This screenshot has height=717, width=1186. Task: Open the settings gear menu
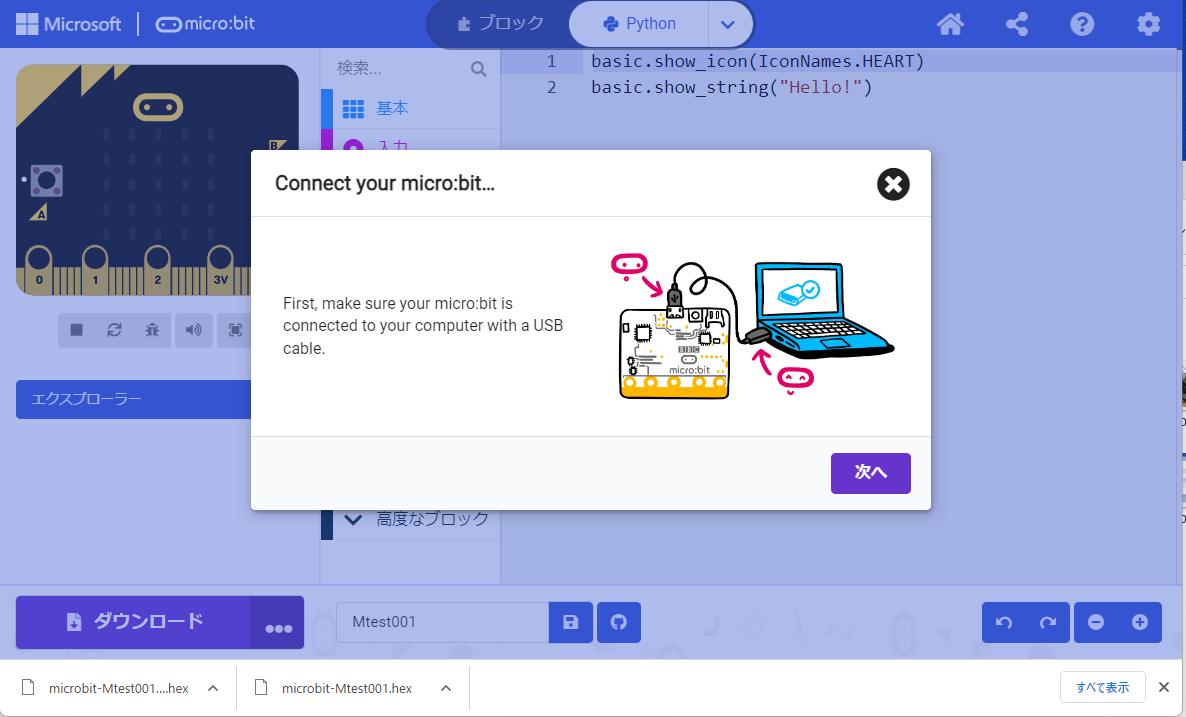click(x=1148, y=24)
